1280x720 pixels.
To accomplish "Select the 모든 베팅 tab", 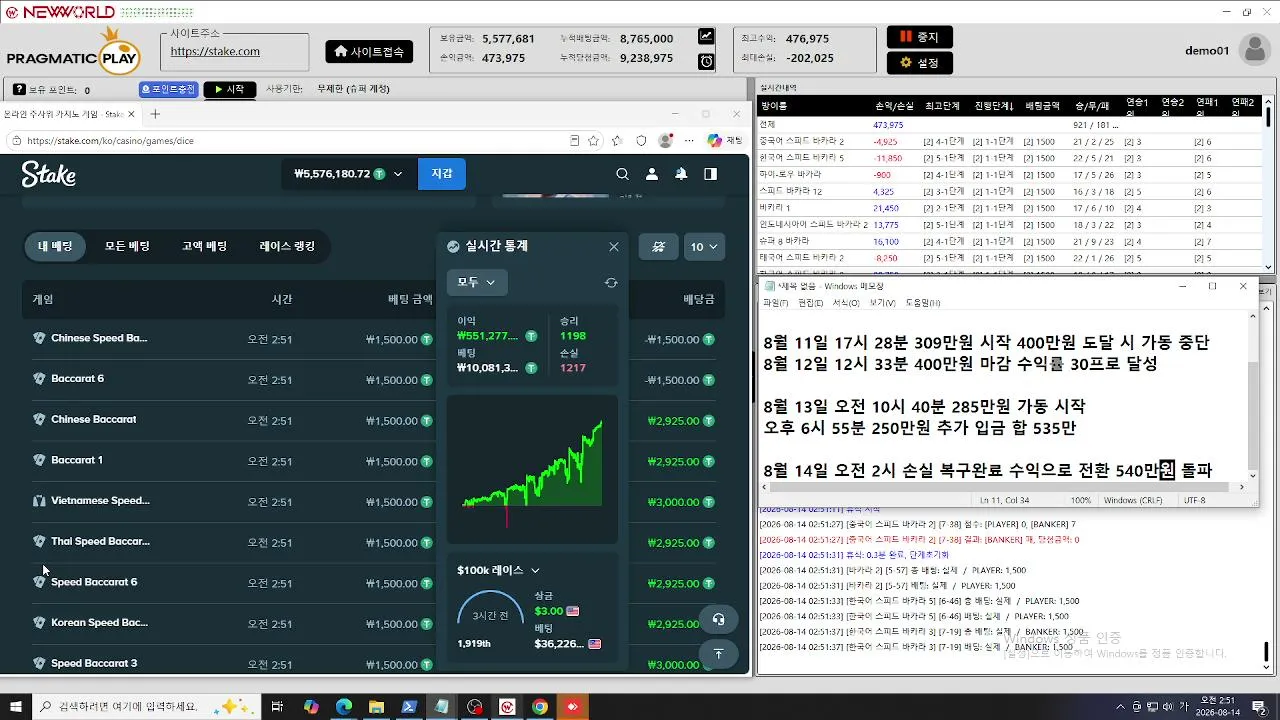I will (x=127, y=246).
